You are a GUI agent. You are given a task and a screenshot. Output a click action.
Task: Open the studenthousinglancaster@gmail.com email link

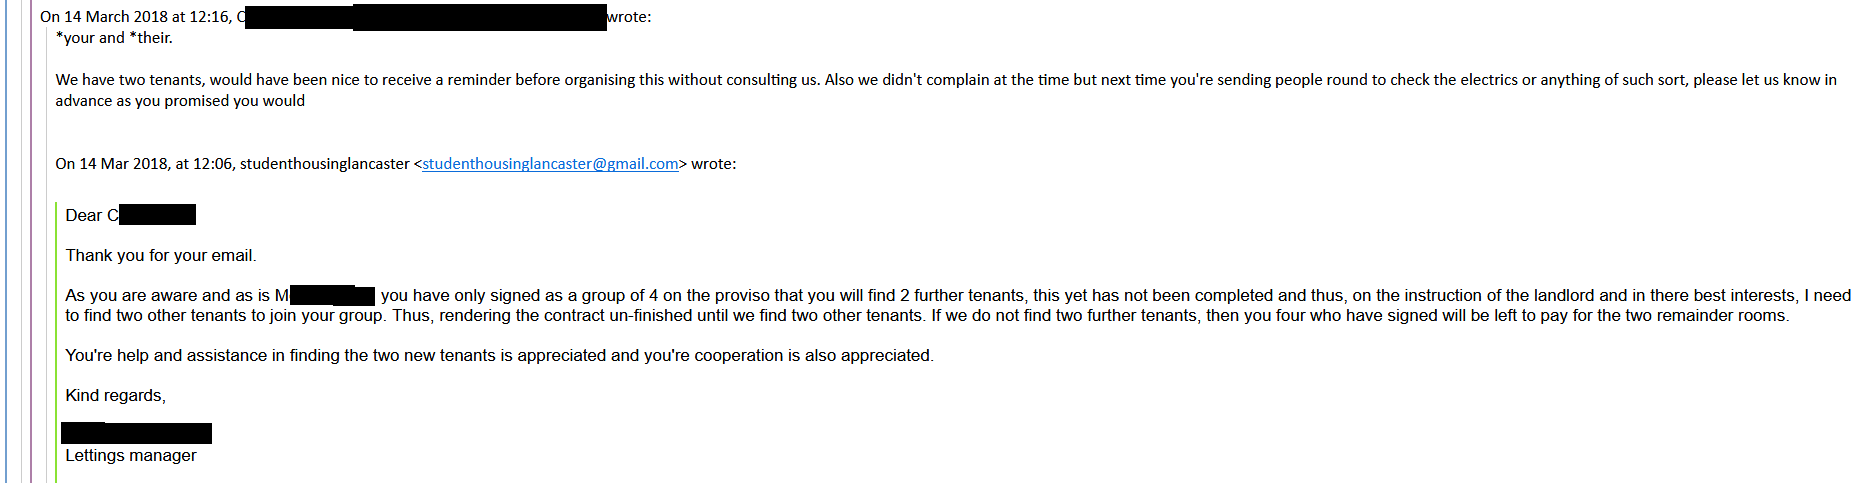[x=550, y=164]
